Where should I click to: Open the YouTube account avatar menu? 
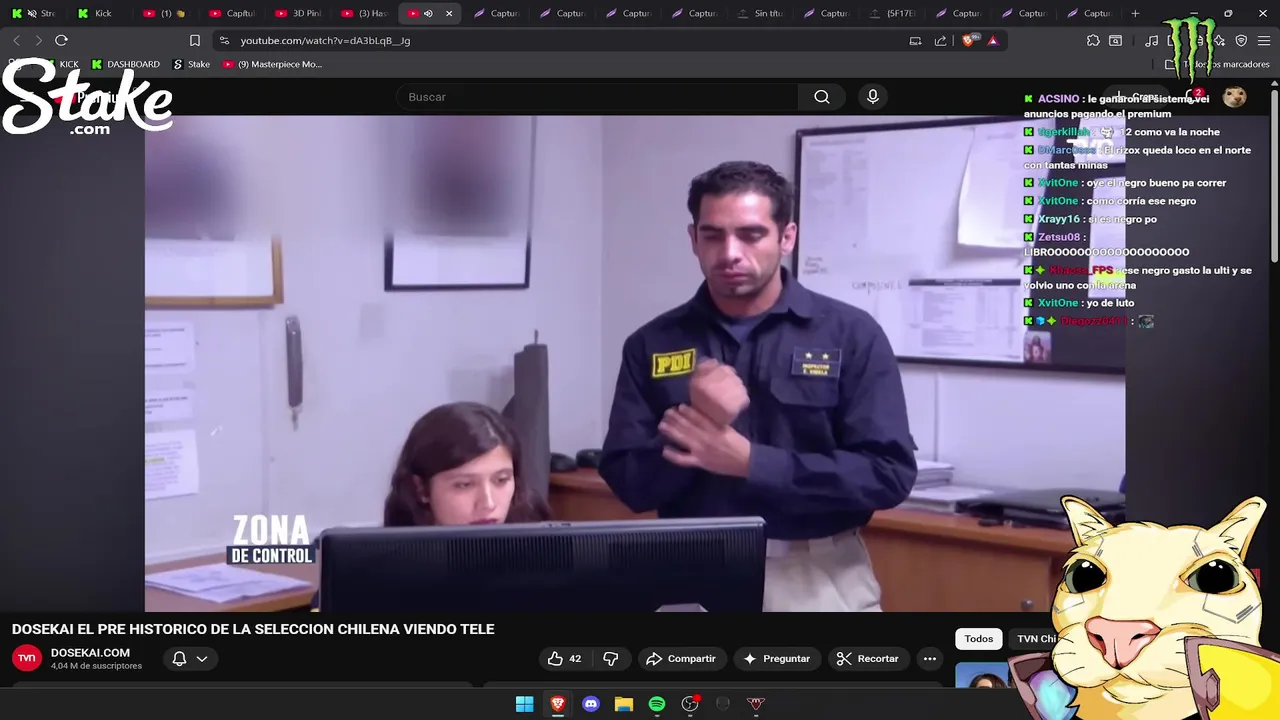tap(1235, 97)
